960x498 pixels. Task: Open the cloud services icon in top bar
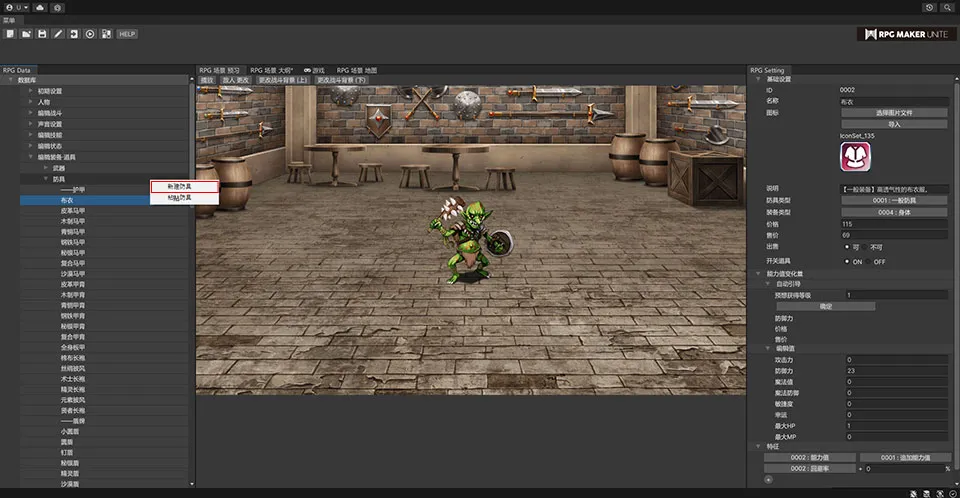pyautogui.click(x=39, y=7)
